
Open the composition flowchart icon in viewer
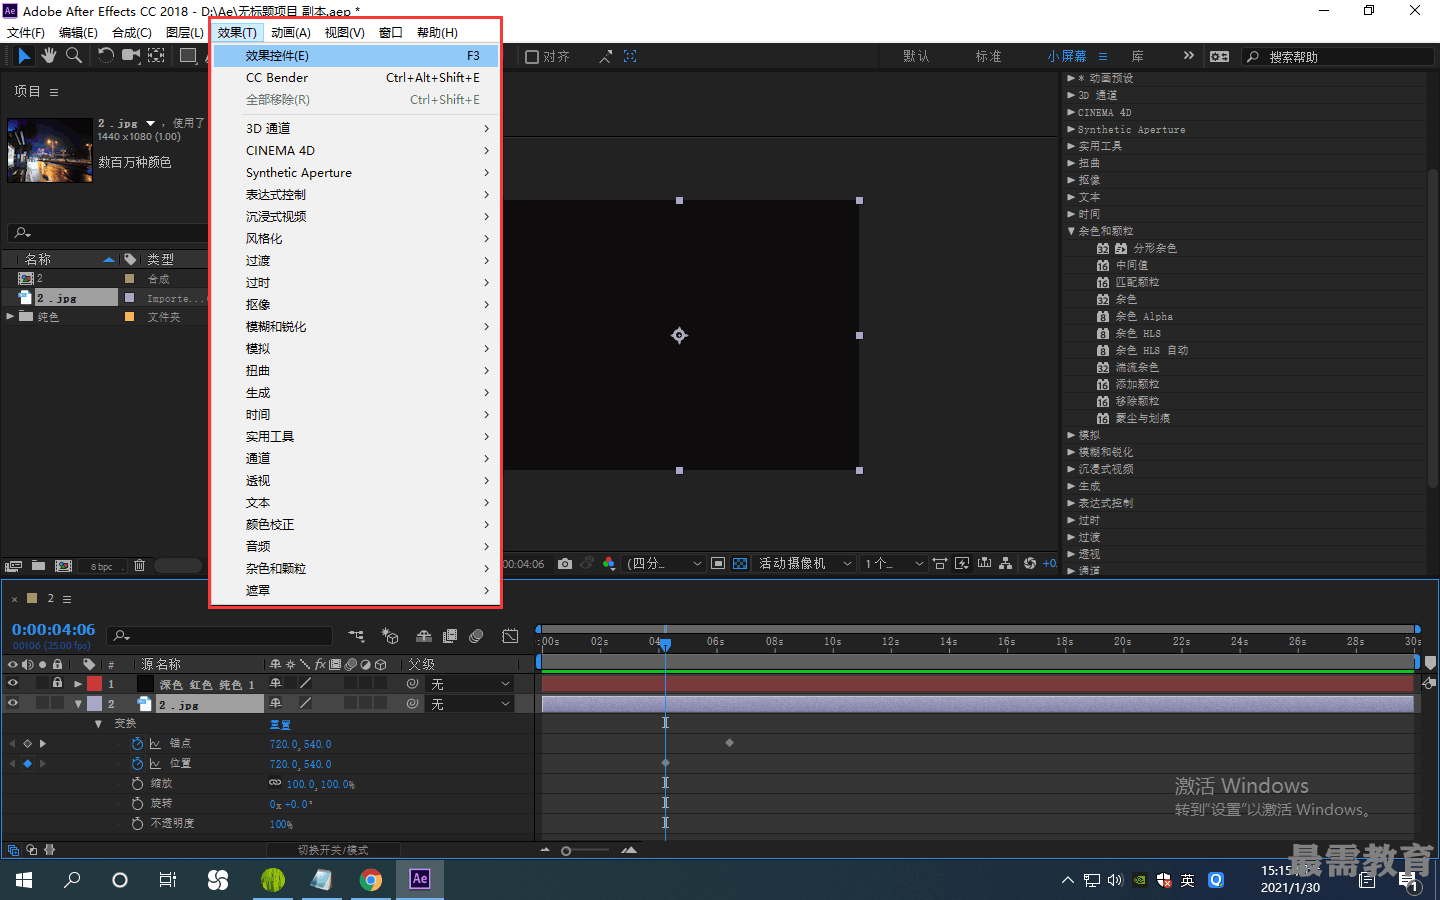(x=1005, y=564)
